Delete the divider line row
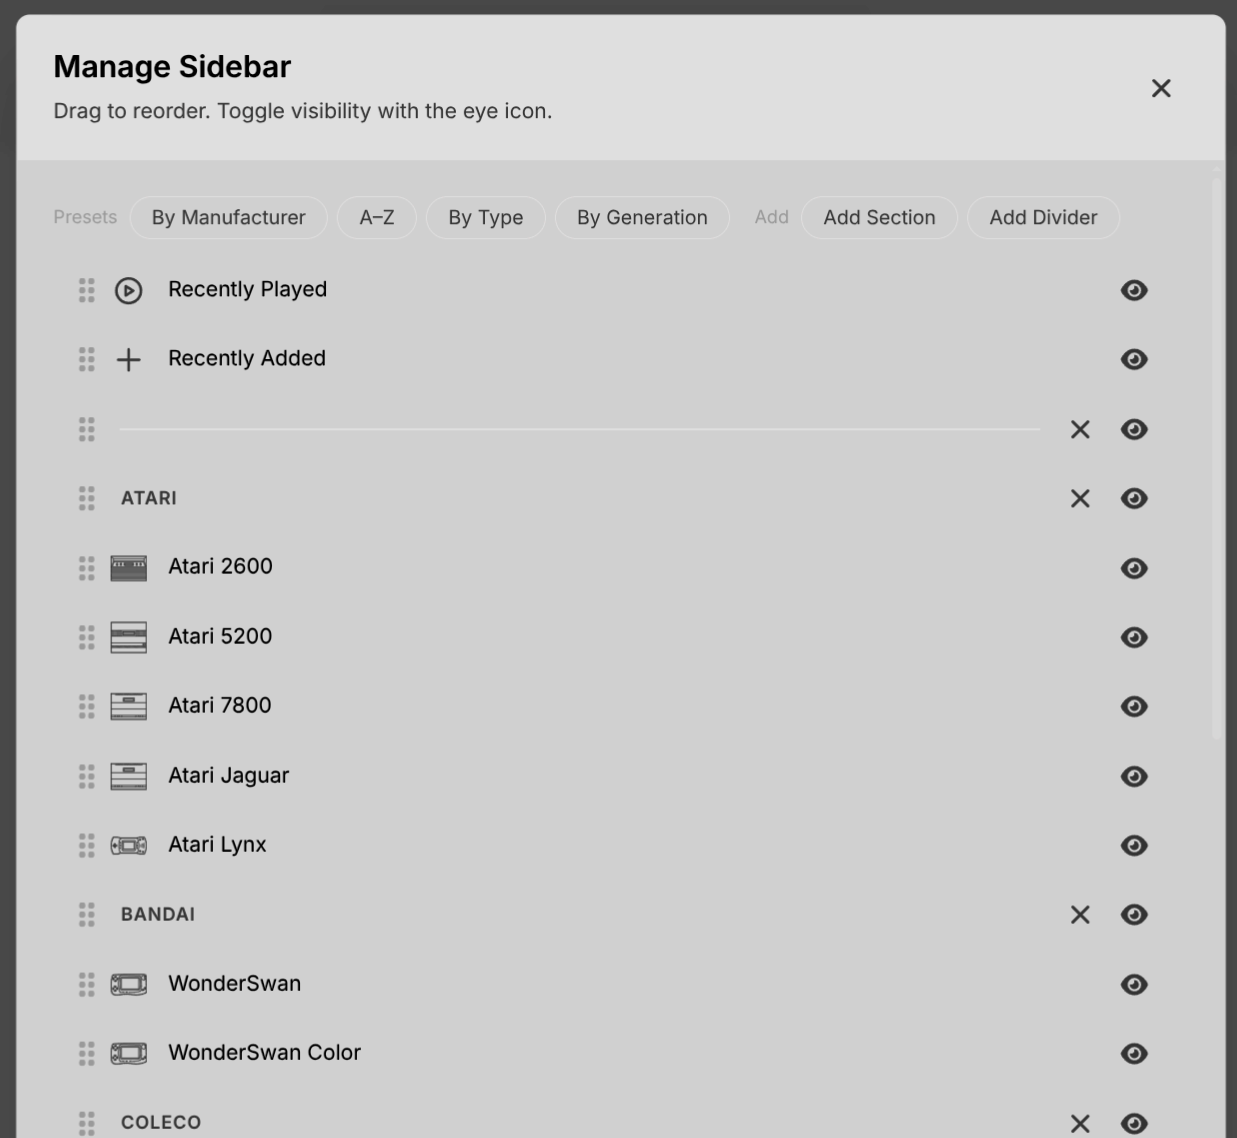 [x=1080, y=430]
